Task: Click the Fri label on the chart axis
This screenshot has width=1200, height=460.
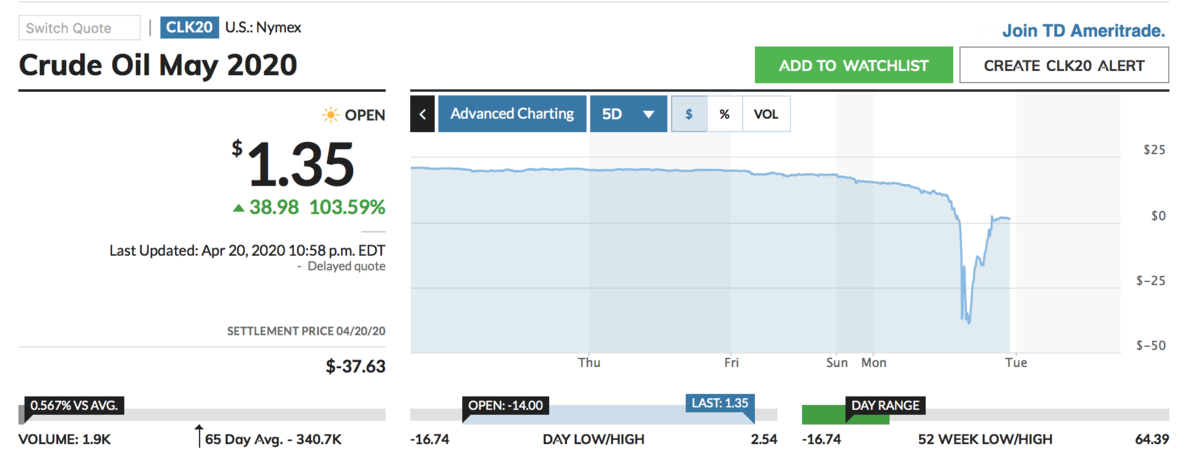Action: coord(731,363)
